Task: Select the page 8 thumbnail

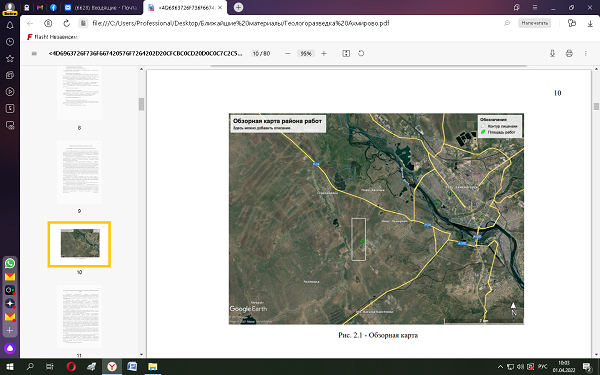Action: (79, 93)
